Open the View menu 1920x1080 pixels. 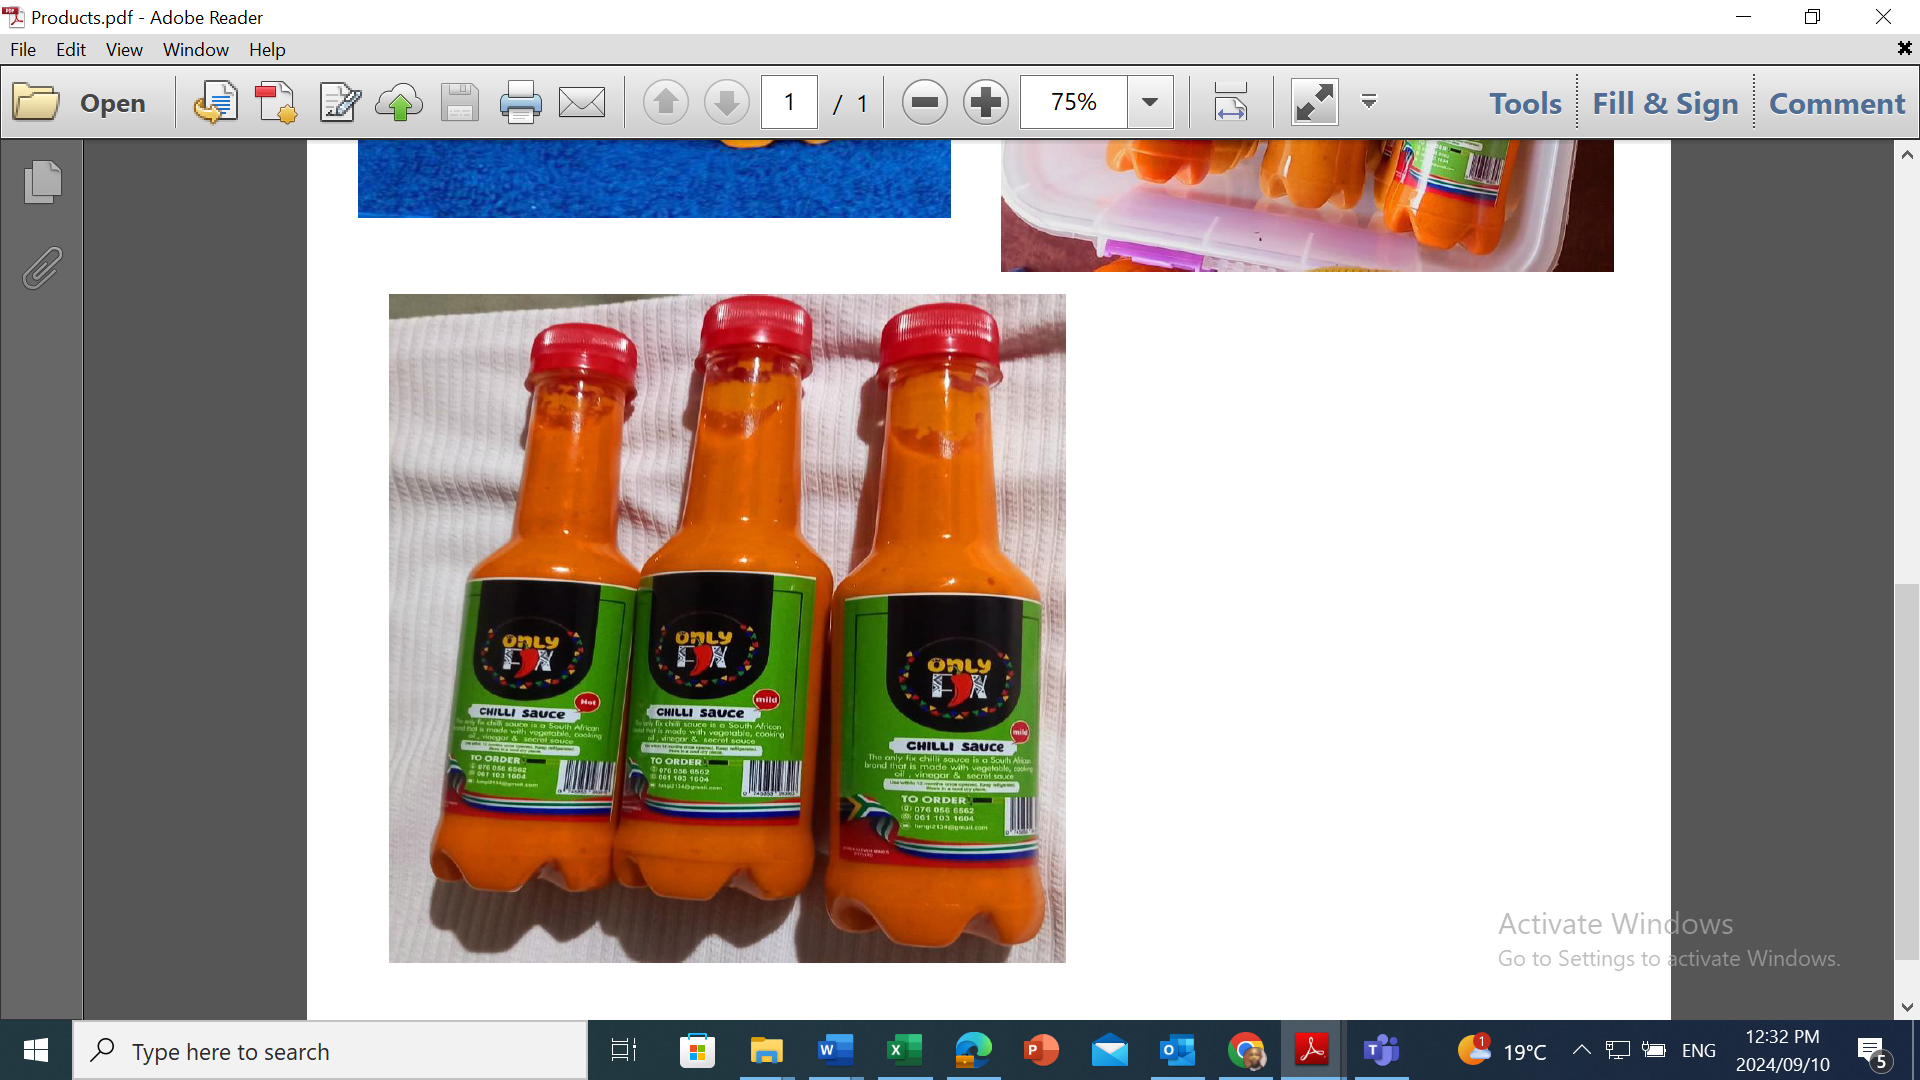124,49
